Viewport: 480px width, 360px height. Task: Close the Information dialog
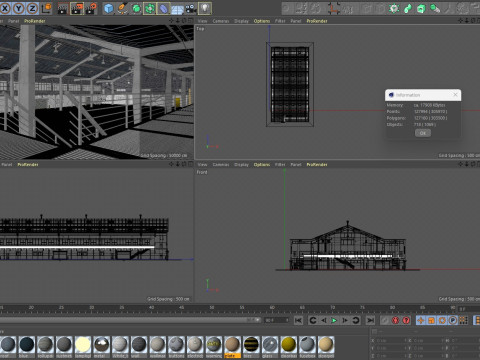[455, 95]
